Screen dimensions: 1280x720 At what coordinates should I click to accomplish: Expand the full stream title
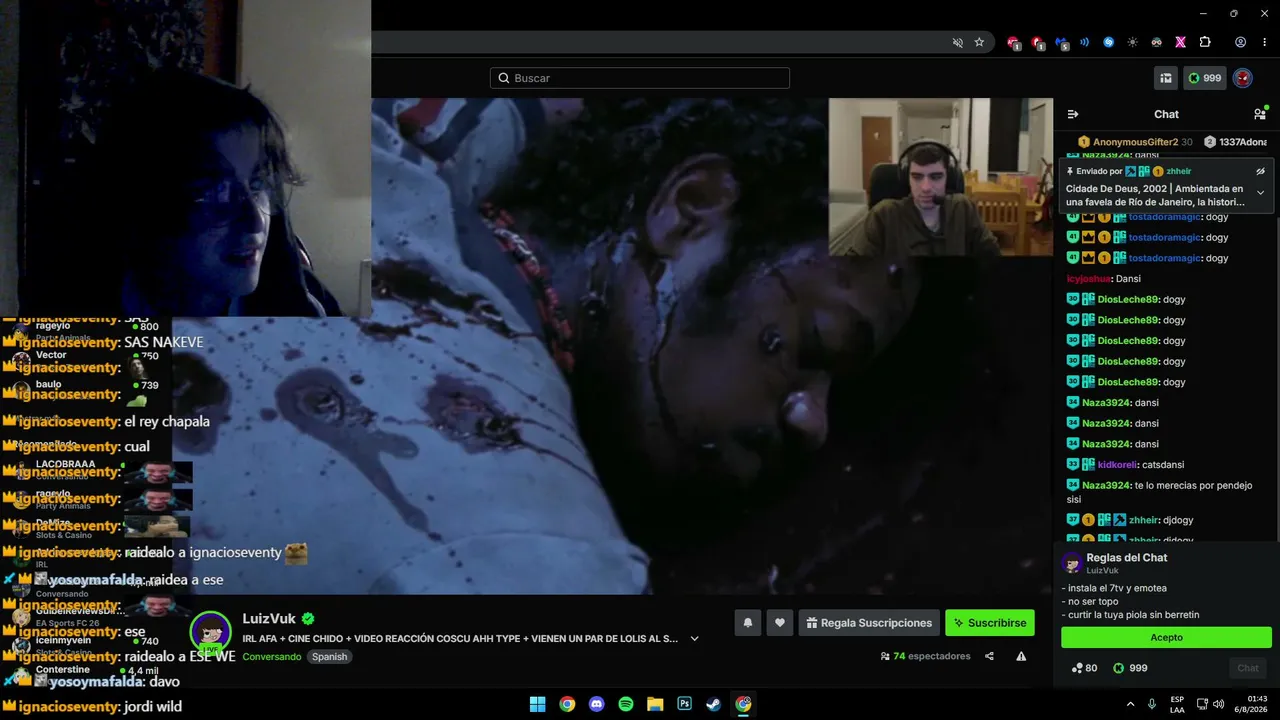point(694,638)
